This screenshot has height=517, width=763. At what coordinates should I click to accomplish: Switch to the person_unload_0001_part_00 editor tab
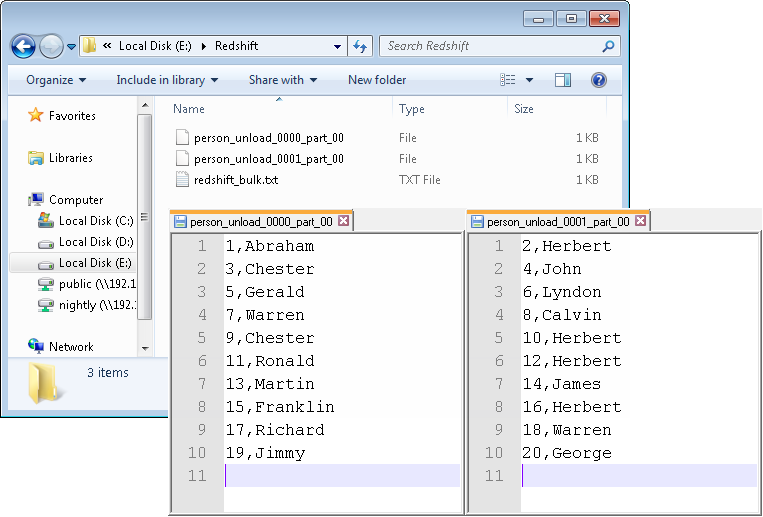tap(558, 222)
